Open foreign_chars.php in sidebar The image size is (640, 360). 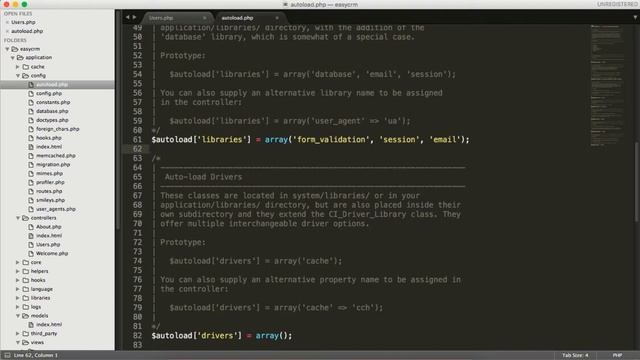[x=58, y=129]
